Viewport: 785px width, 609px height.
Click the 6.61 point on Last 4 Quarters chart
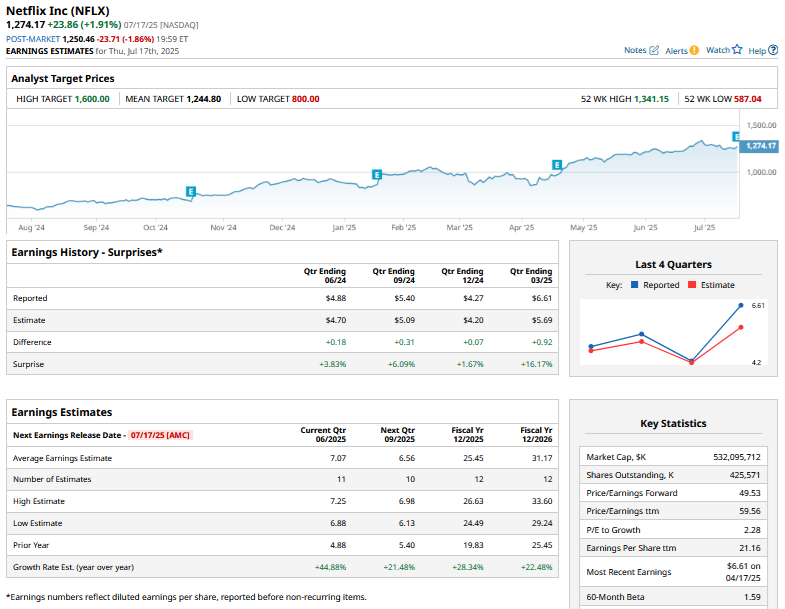[741, 305]
